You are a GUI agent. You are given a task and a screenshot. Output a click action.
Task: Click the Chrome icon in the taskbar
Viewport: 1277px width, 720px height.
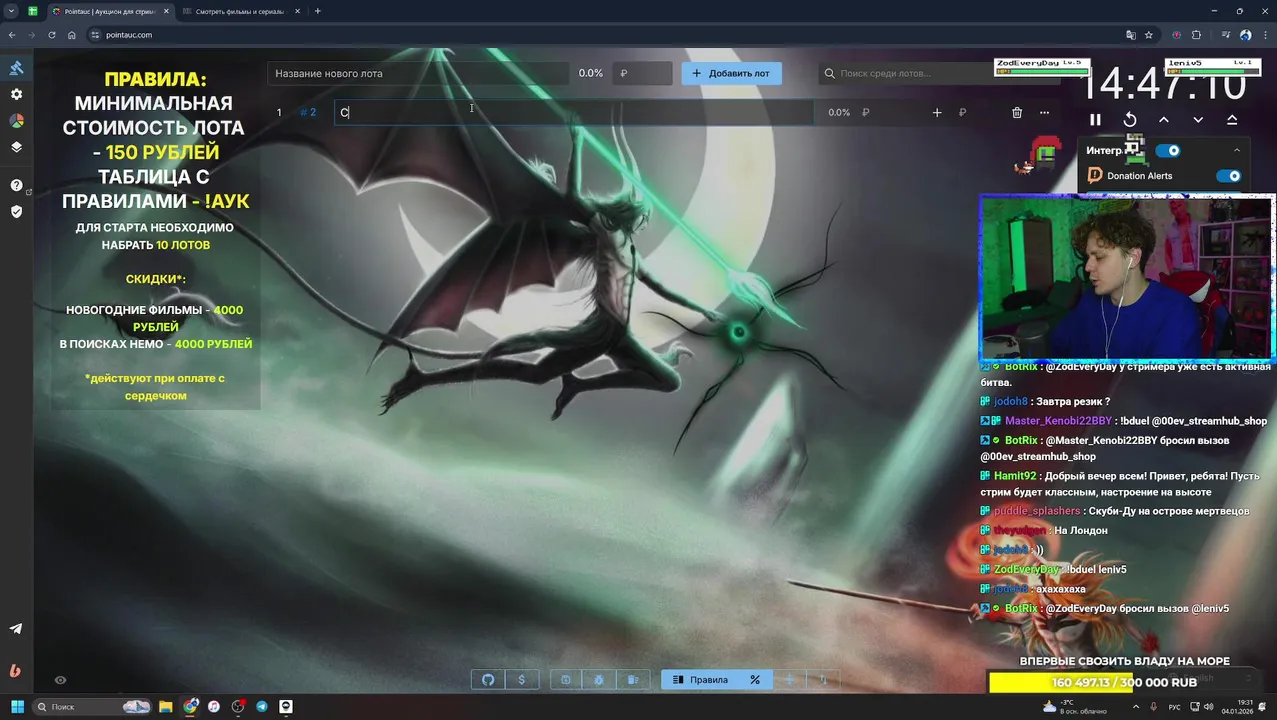tap(190, 707)
